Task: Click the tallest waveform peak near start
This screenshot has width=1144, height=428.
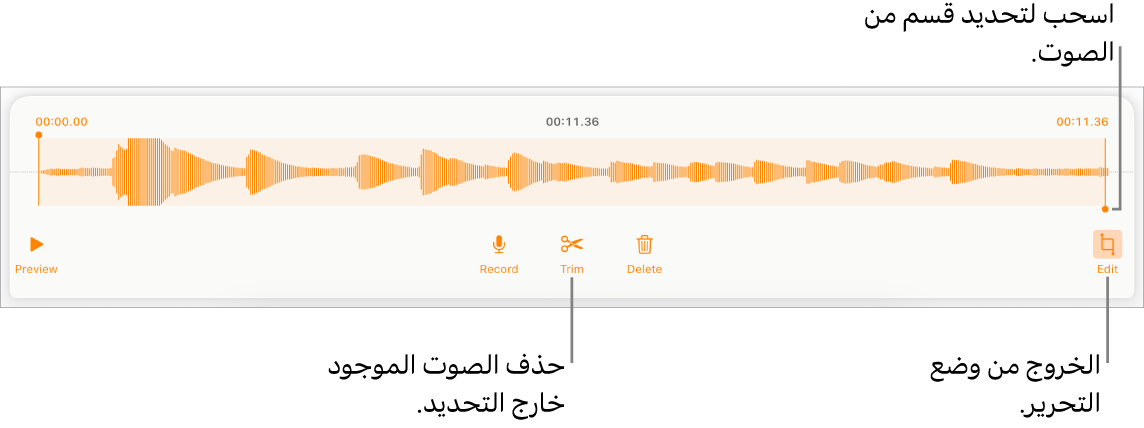Action: (x=142, y=172)
